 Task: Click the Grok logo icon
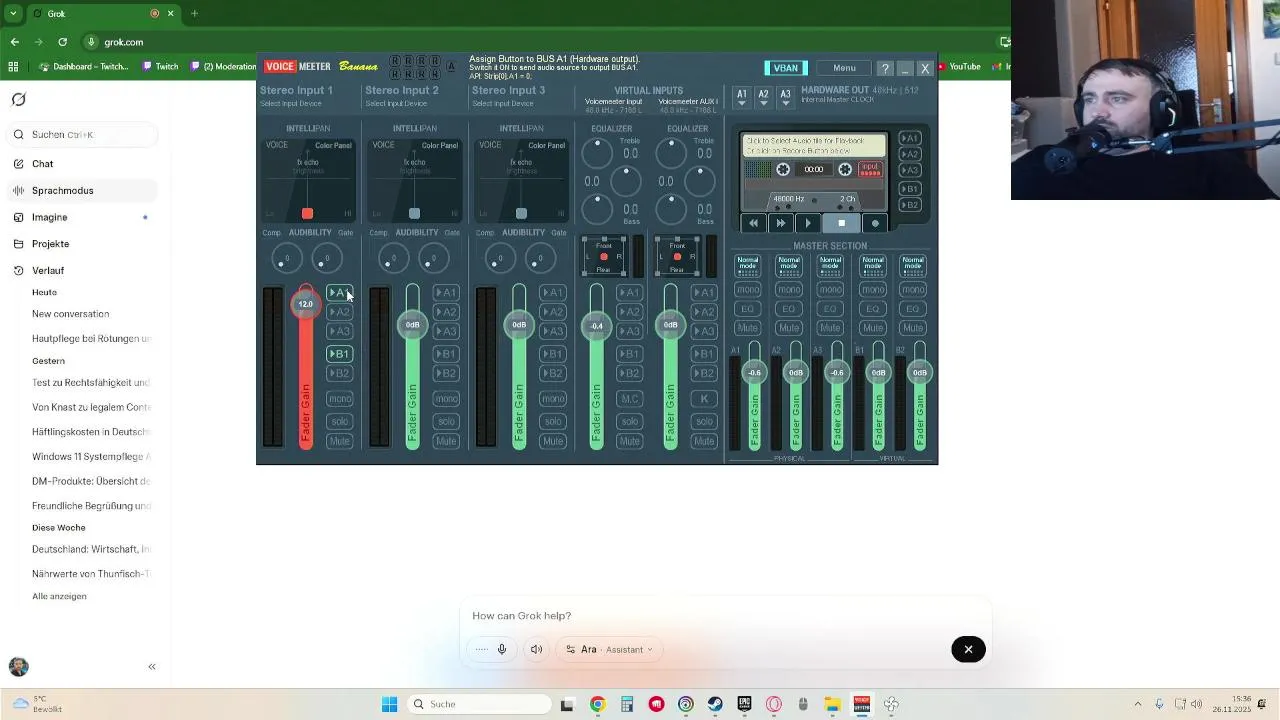point(19,100)
